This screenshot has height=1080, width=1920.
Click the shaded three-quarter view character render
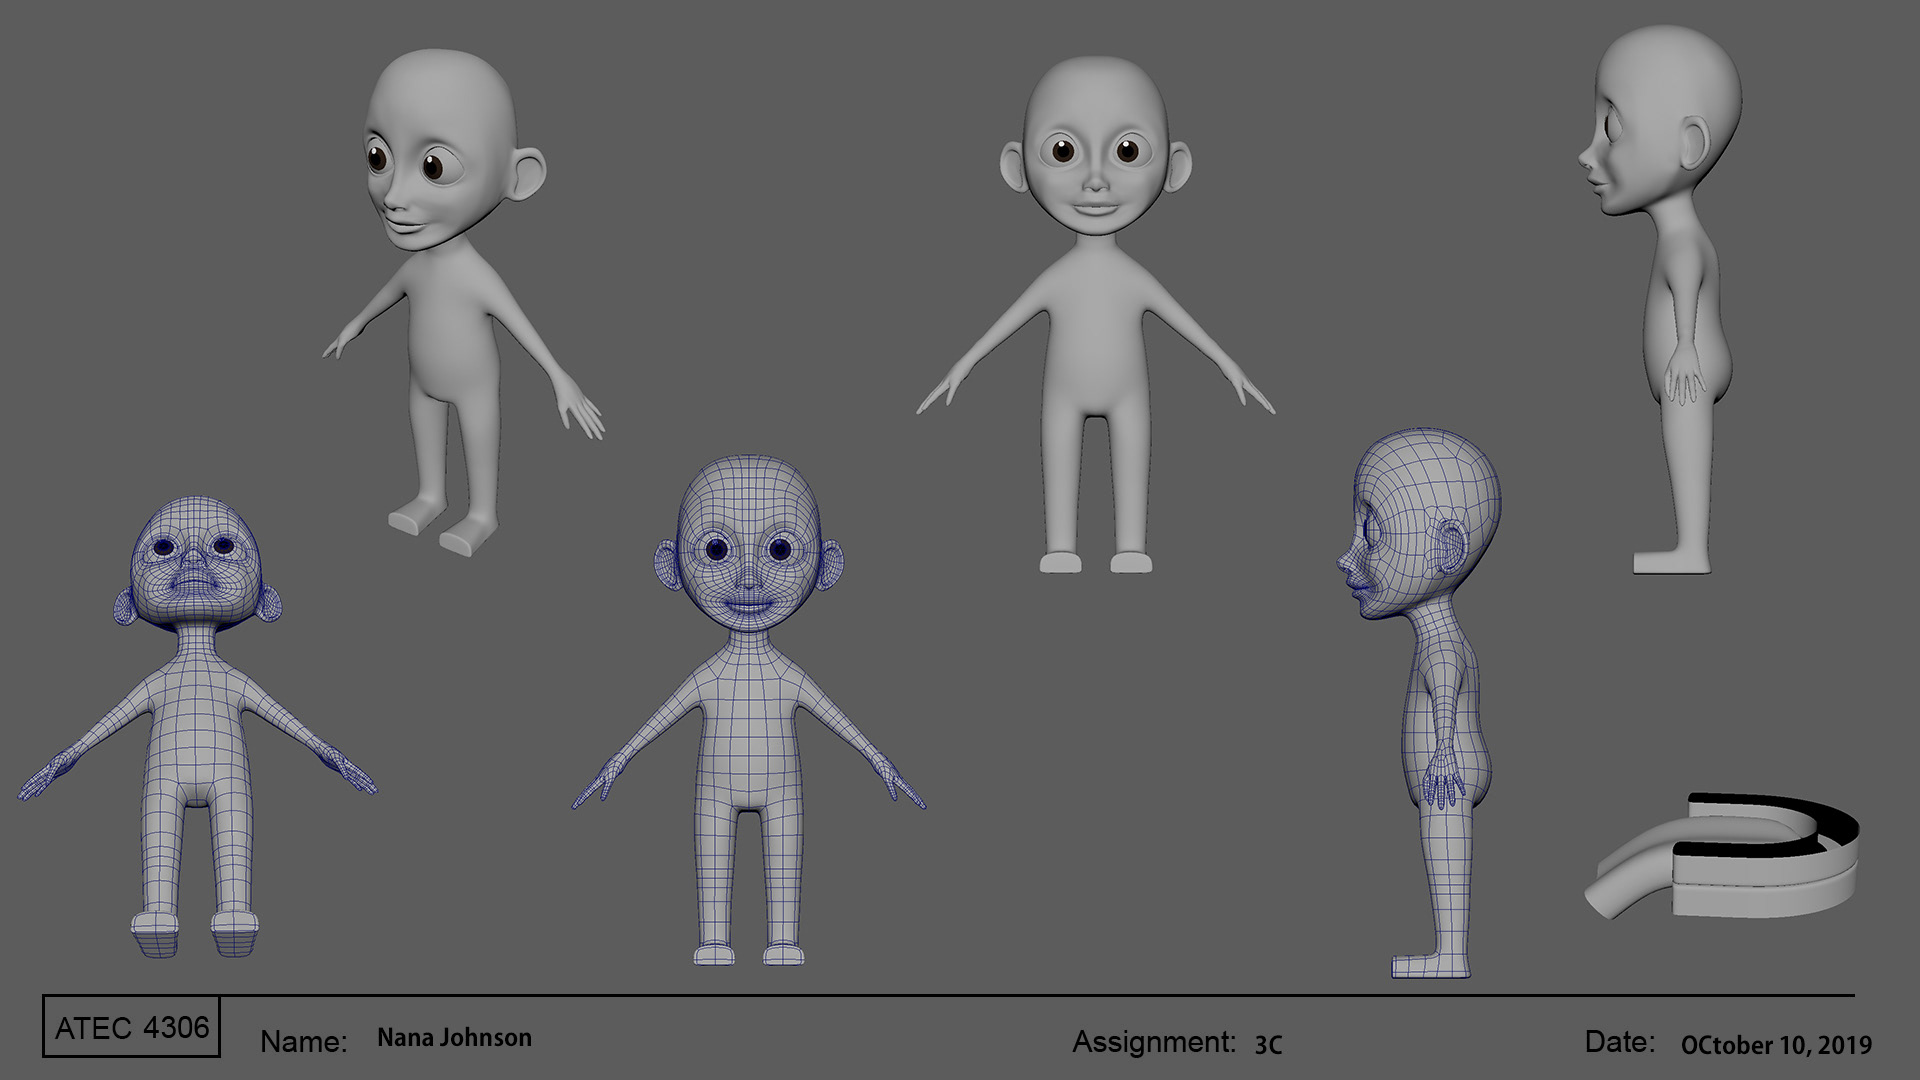[x=463, y=301]
